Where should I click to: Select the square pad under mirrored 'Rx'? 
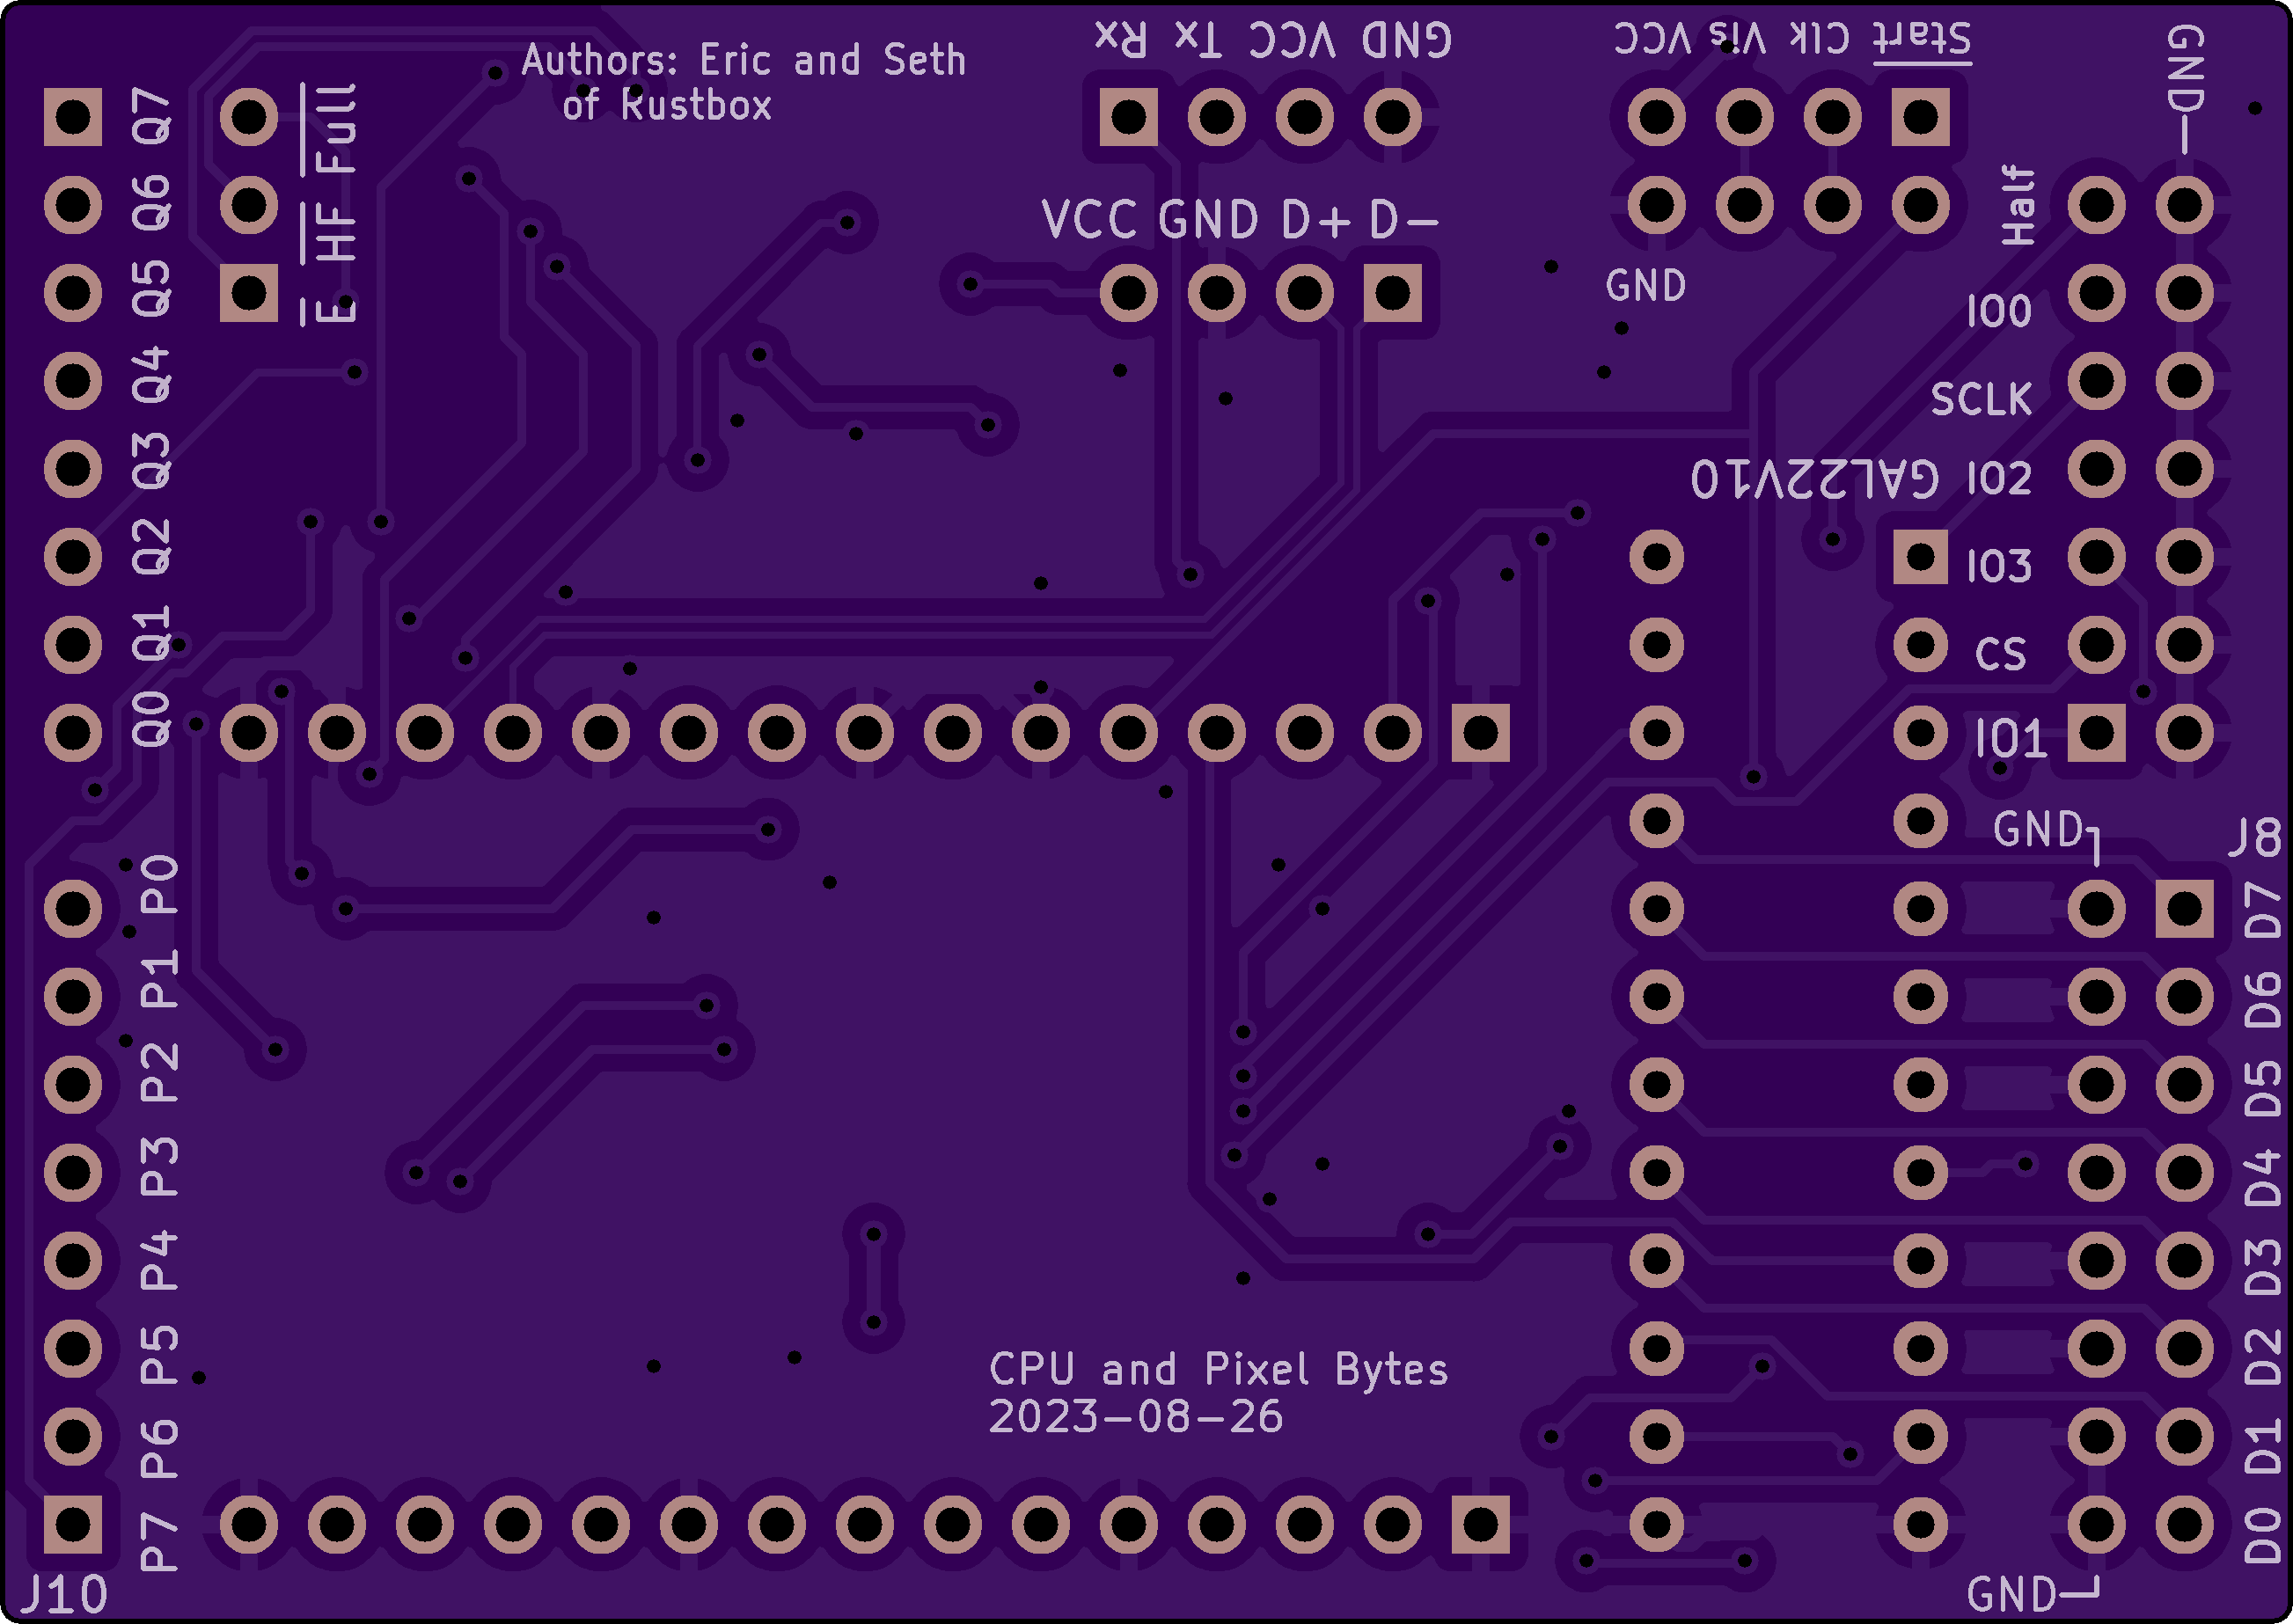coord(1129,117)
